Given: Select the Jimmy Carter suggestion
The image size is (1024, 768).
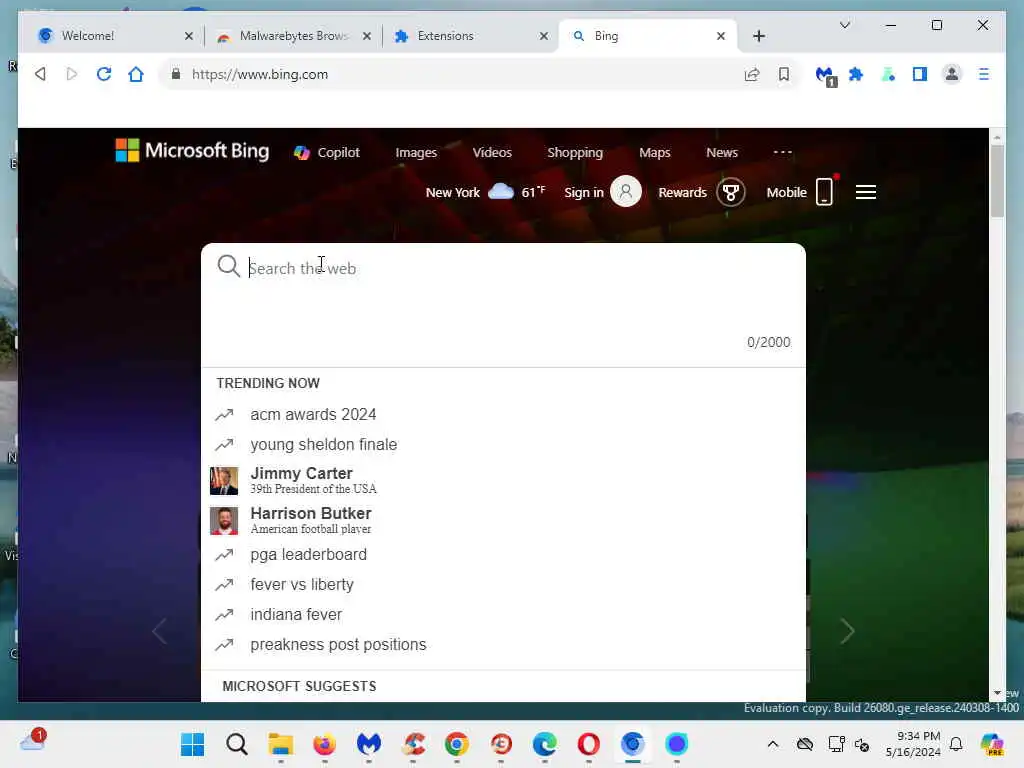Looking at the screenshot, I should click(x=503, y=480).
